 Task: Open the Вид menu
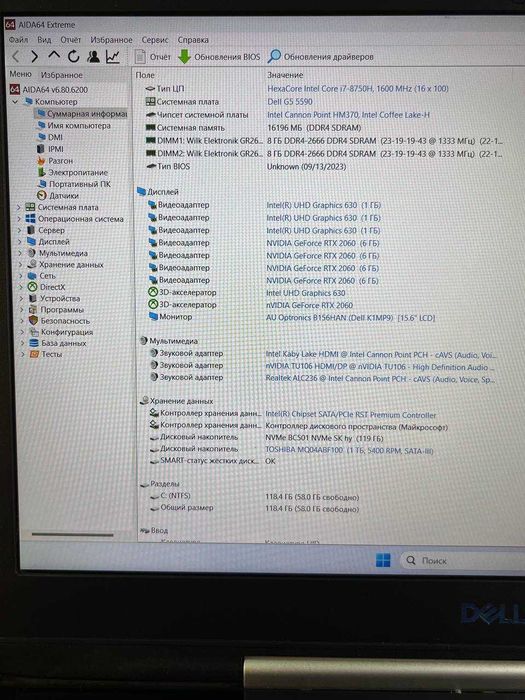coord(44,40)
